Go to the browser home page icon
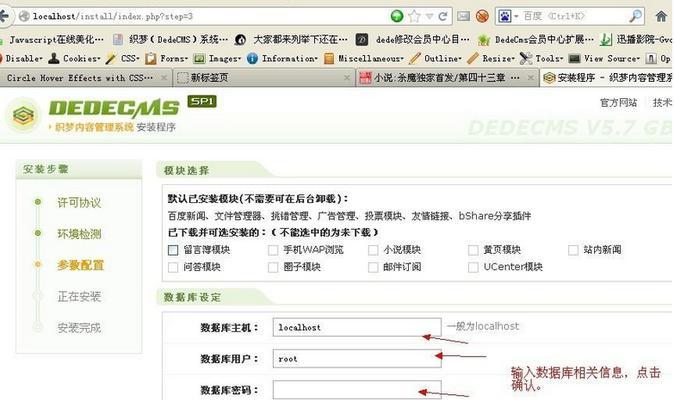Screen dimensions: 674x400 click(x=661, y=16)
